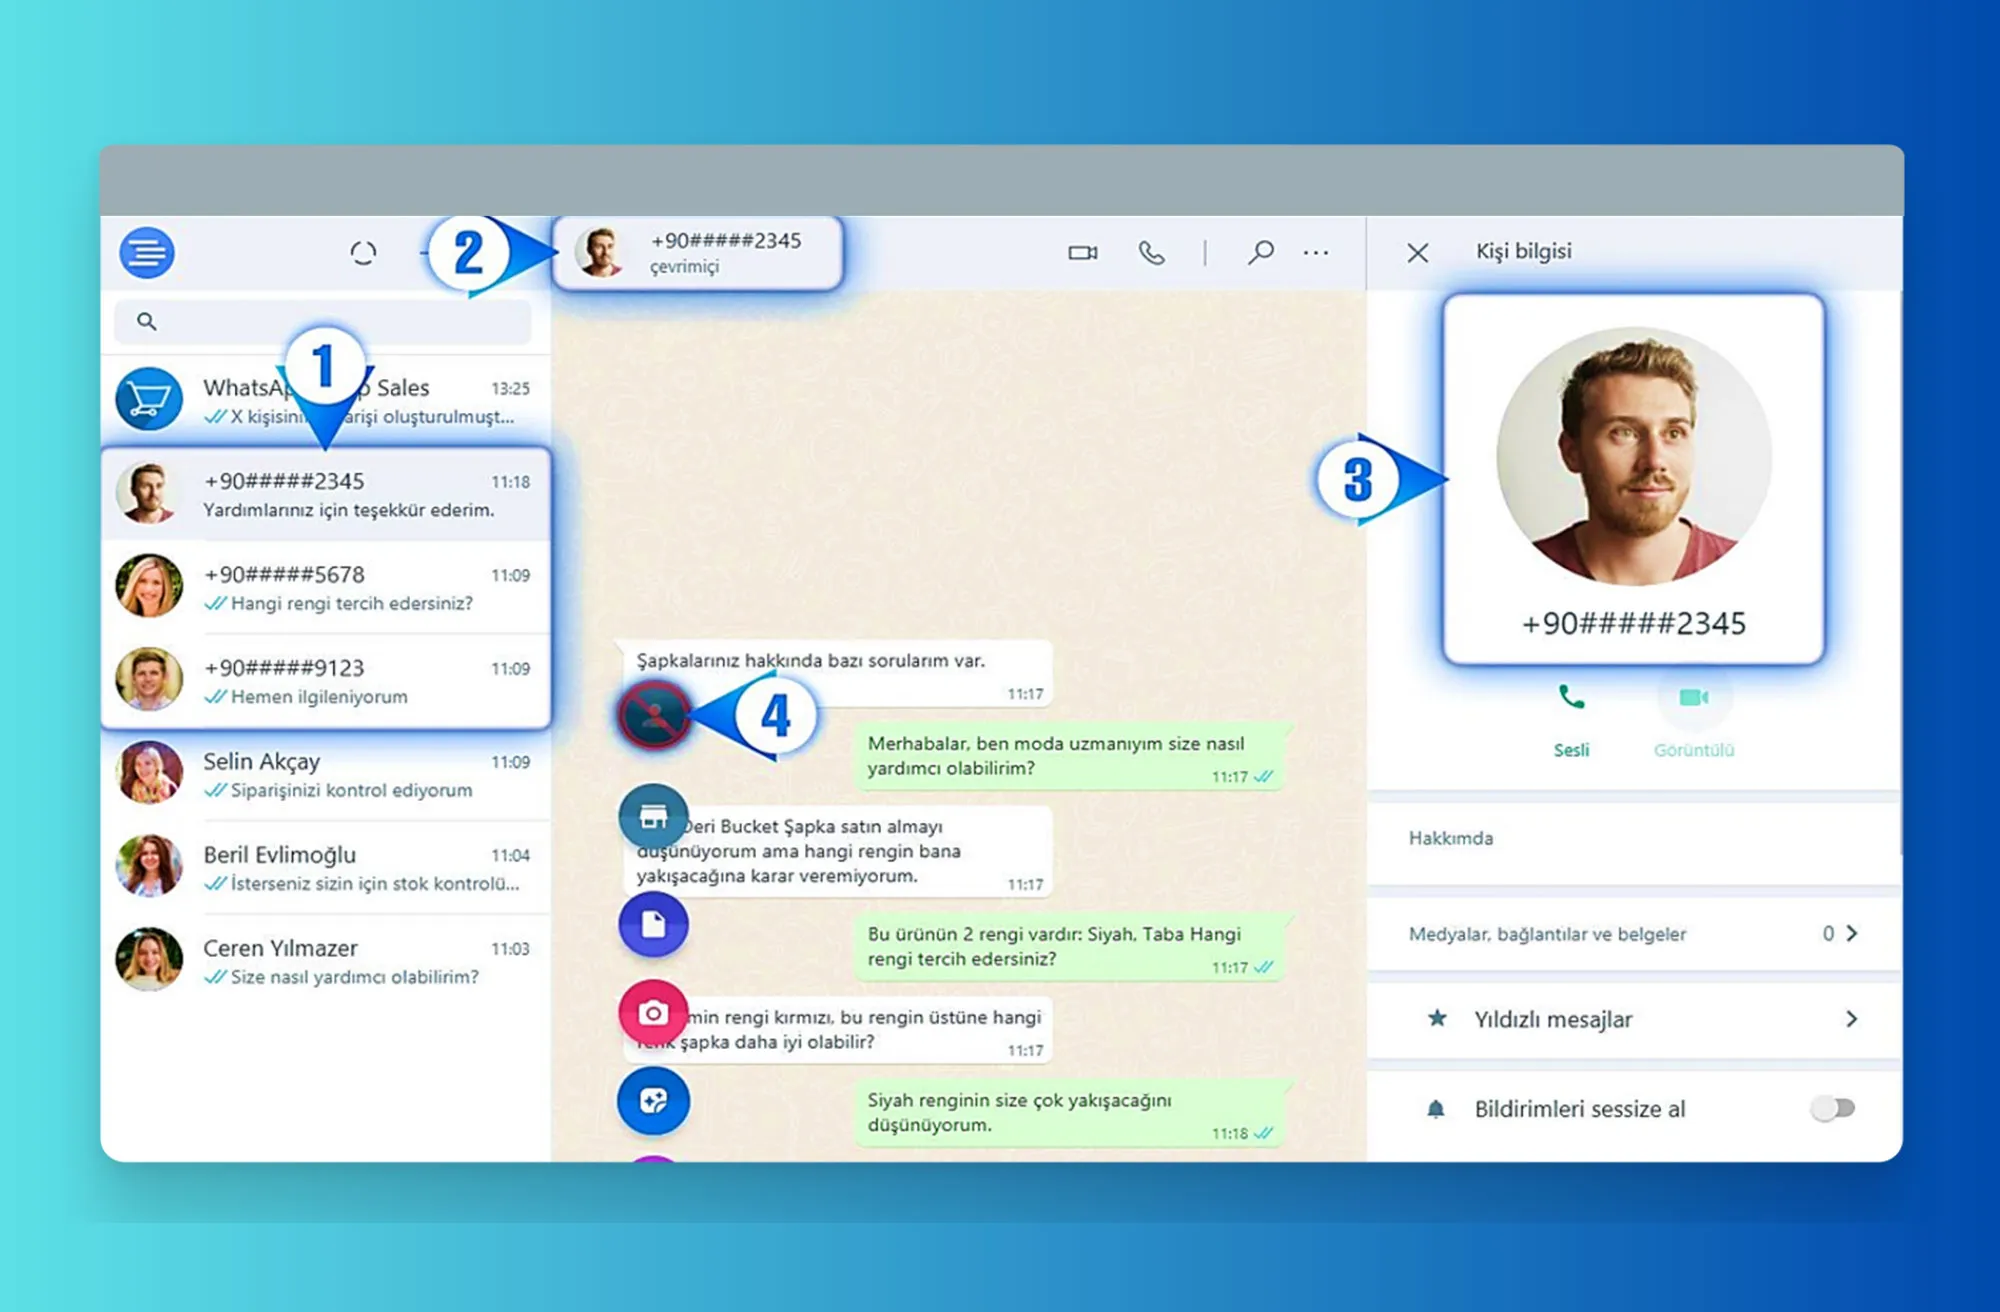Open the blue hamburger menu icon
The image size is (2000, 1312).
click(147, 252)
